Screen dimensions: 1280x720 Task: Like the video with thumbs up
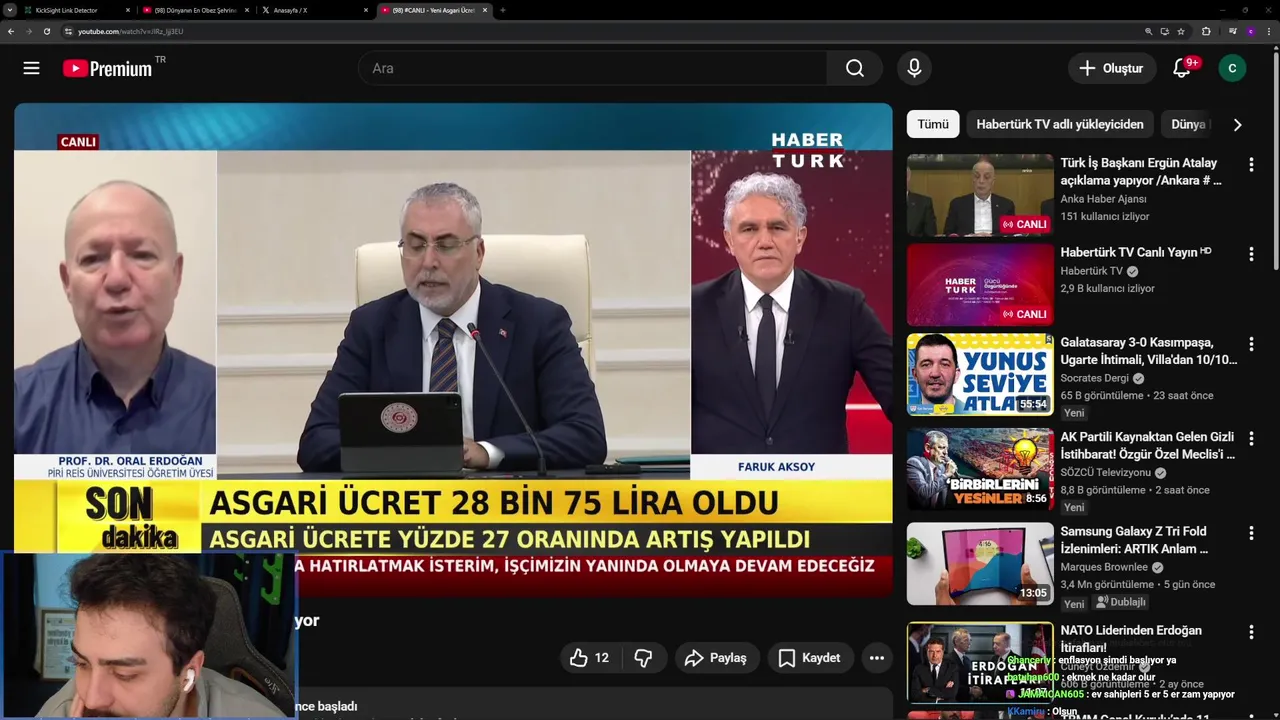(x=589, y=658)
